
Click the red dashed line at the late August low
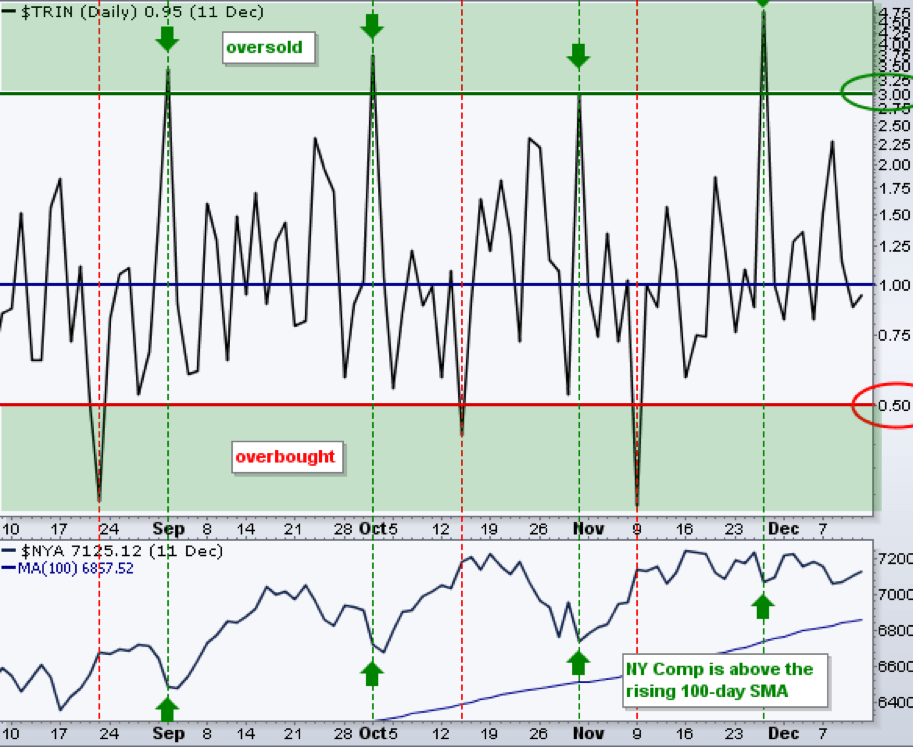pyautogui.click(x=99, y=300)
